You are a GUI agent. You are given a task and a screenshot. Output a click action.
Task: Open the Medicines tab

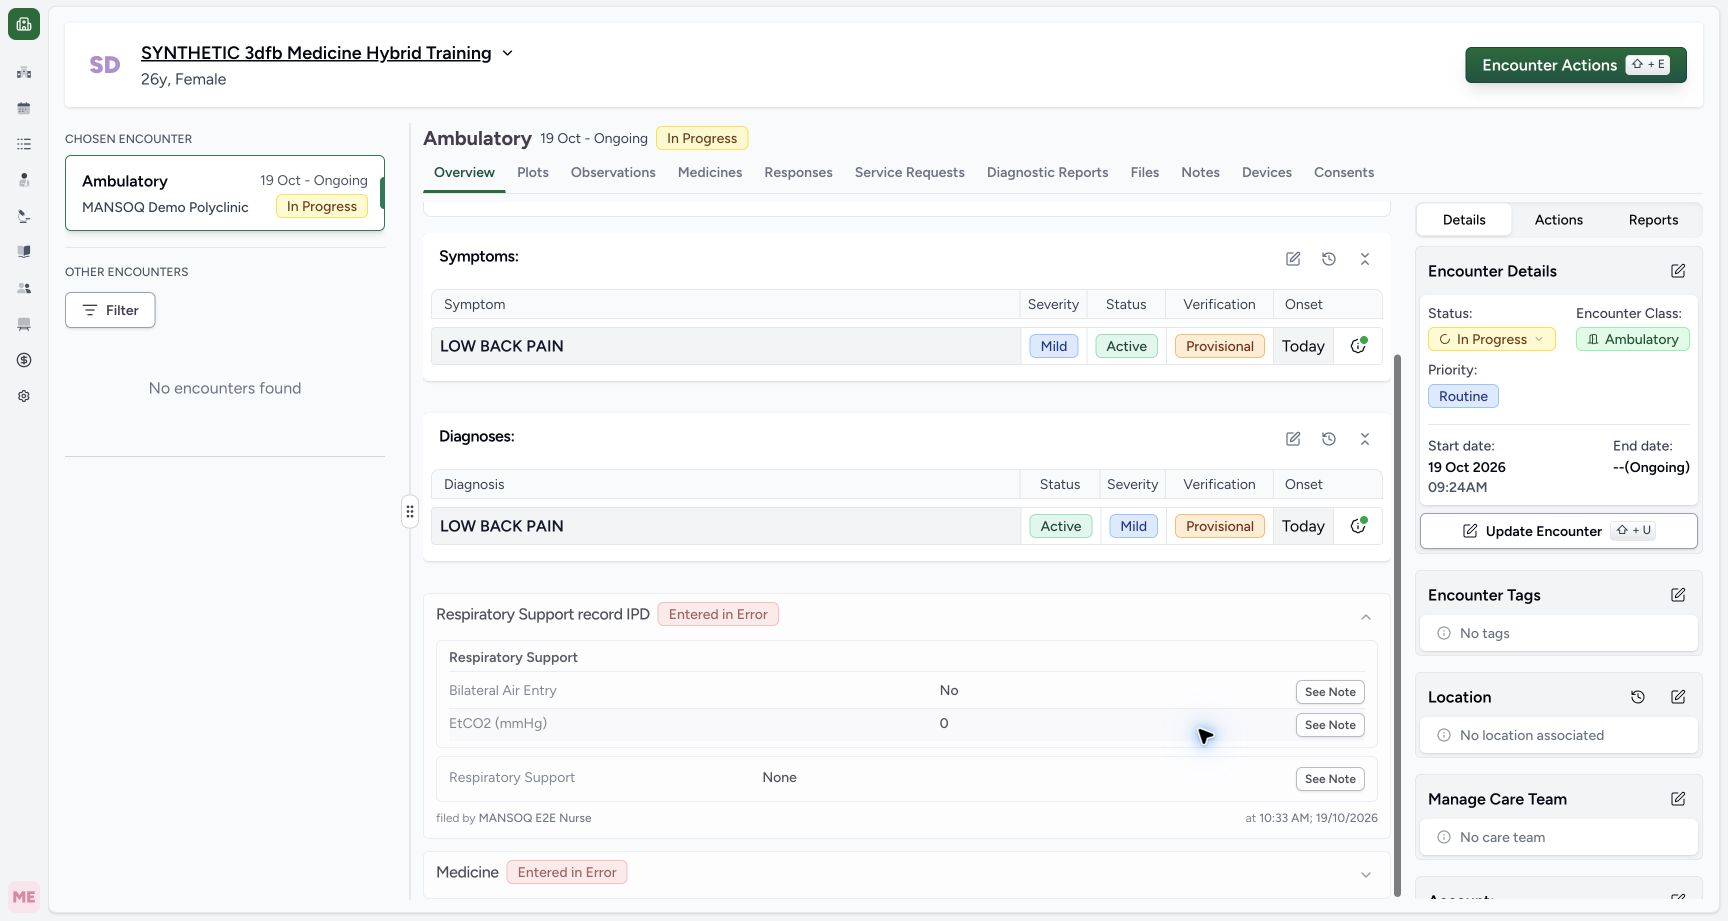(710, 172)
